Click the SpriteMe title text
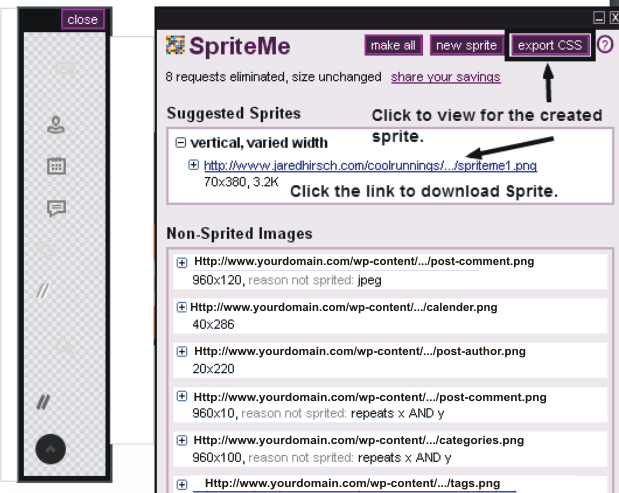Image resolution: width=619 pixels, height=493 pixels. [x=240, y=46]
